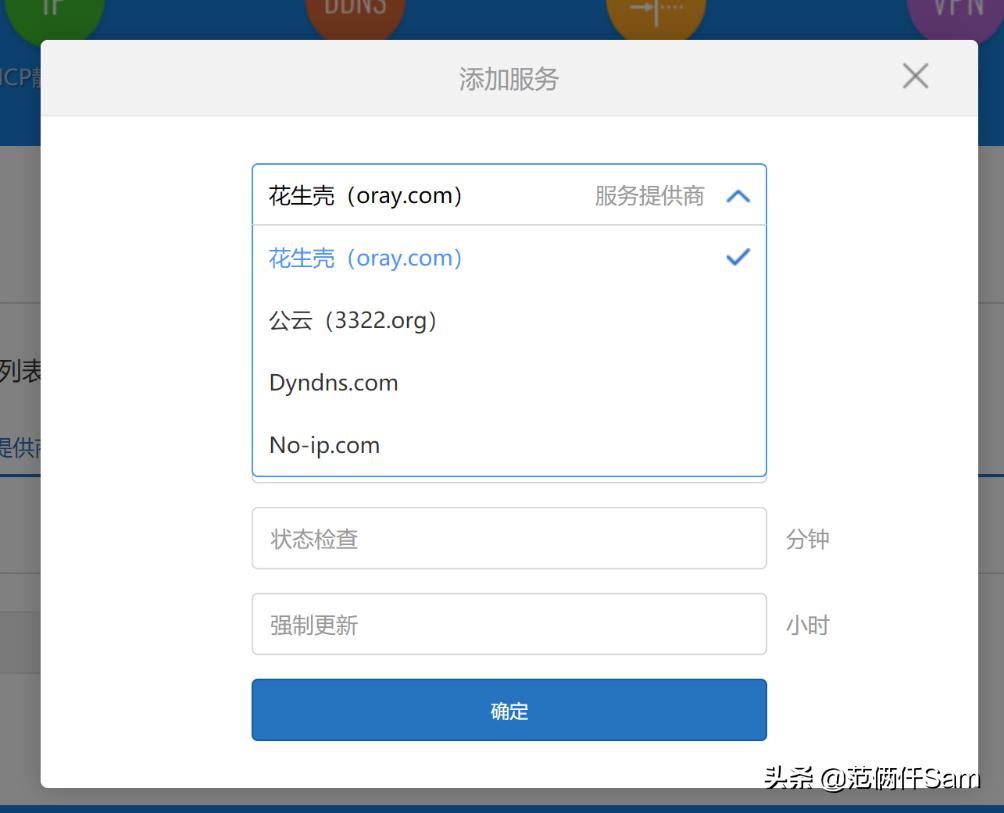Viewport: 1004px width, 813px height.
Task: Select the highlighted 花生壳（oray.com）list option
Action: (365, 257)
